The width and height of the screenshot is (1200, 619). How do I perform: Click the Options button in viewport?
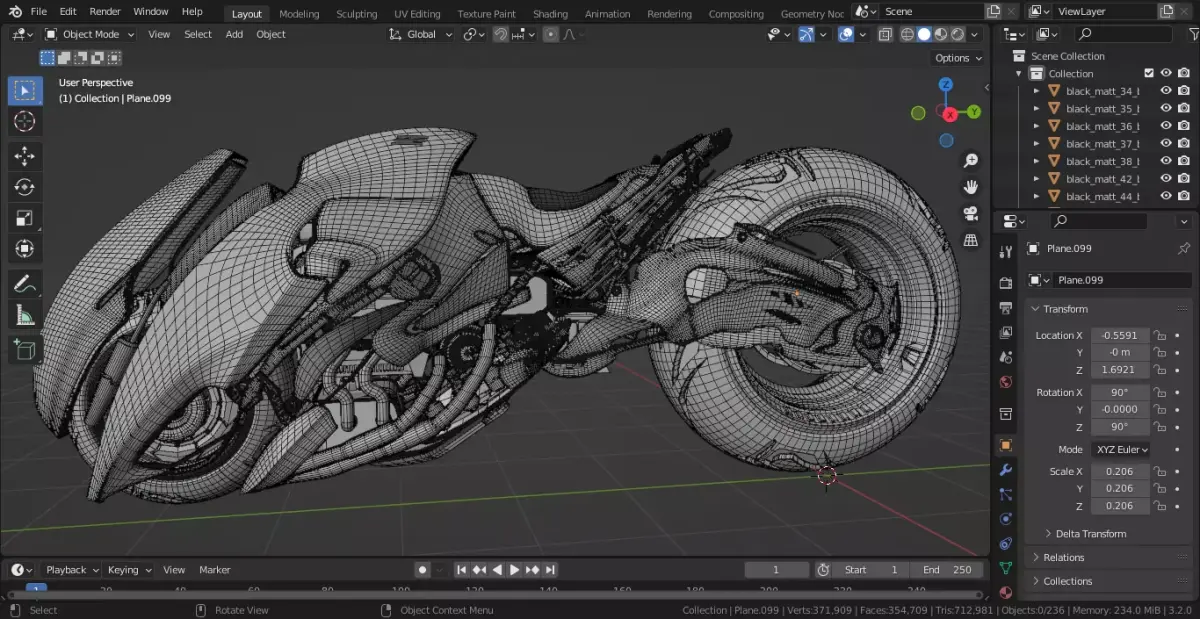[957, 58]
